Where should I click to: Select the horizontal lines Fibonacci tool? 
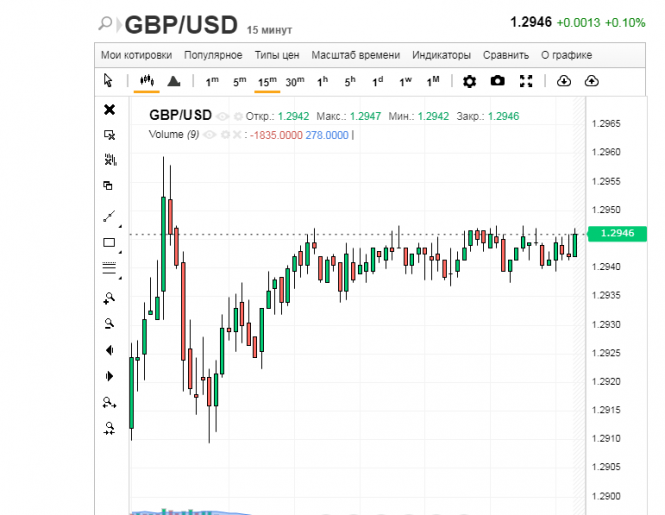[109, 268]
